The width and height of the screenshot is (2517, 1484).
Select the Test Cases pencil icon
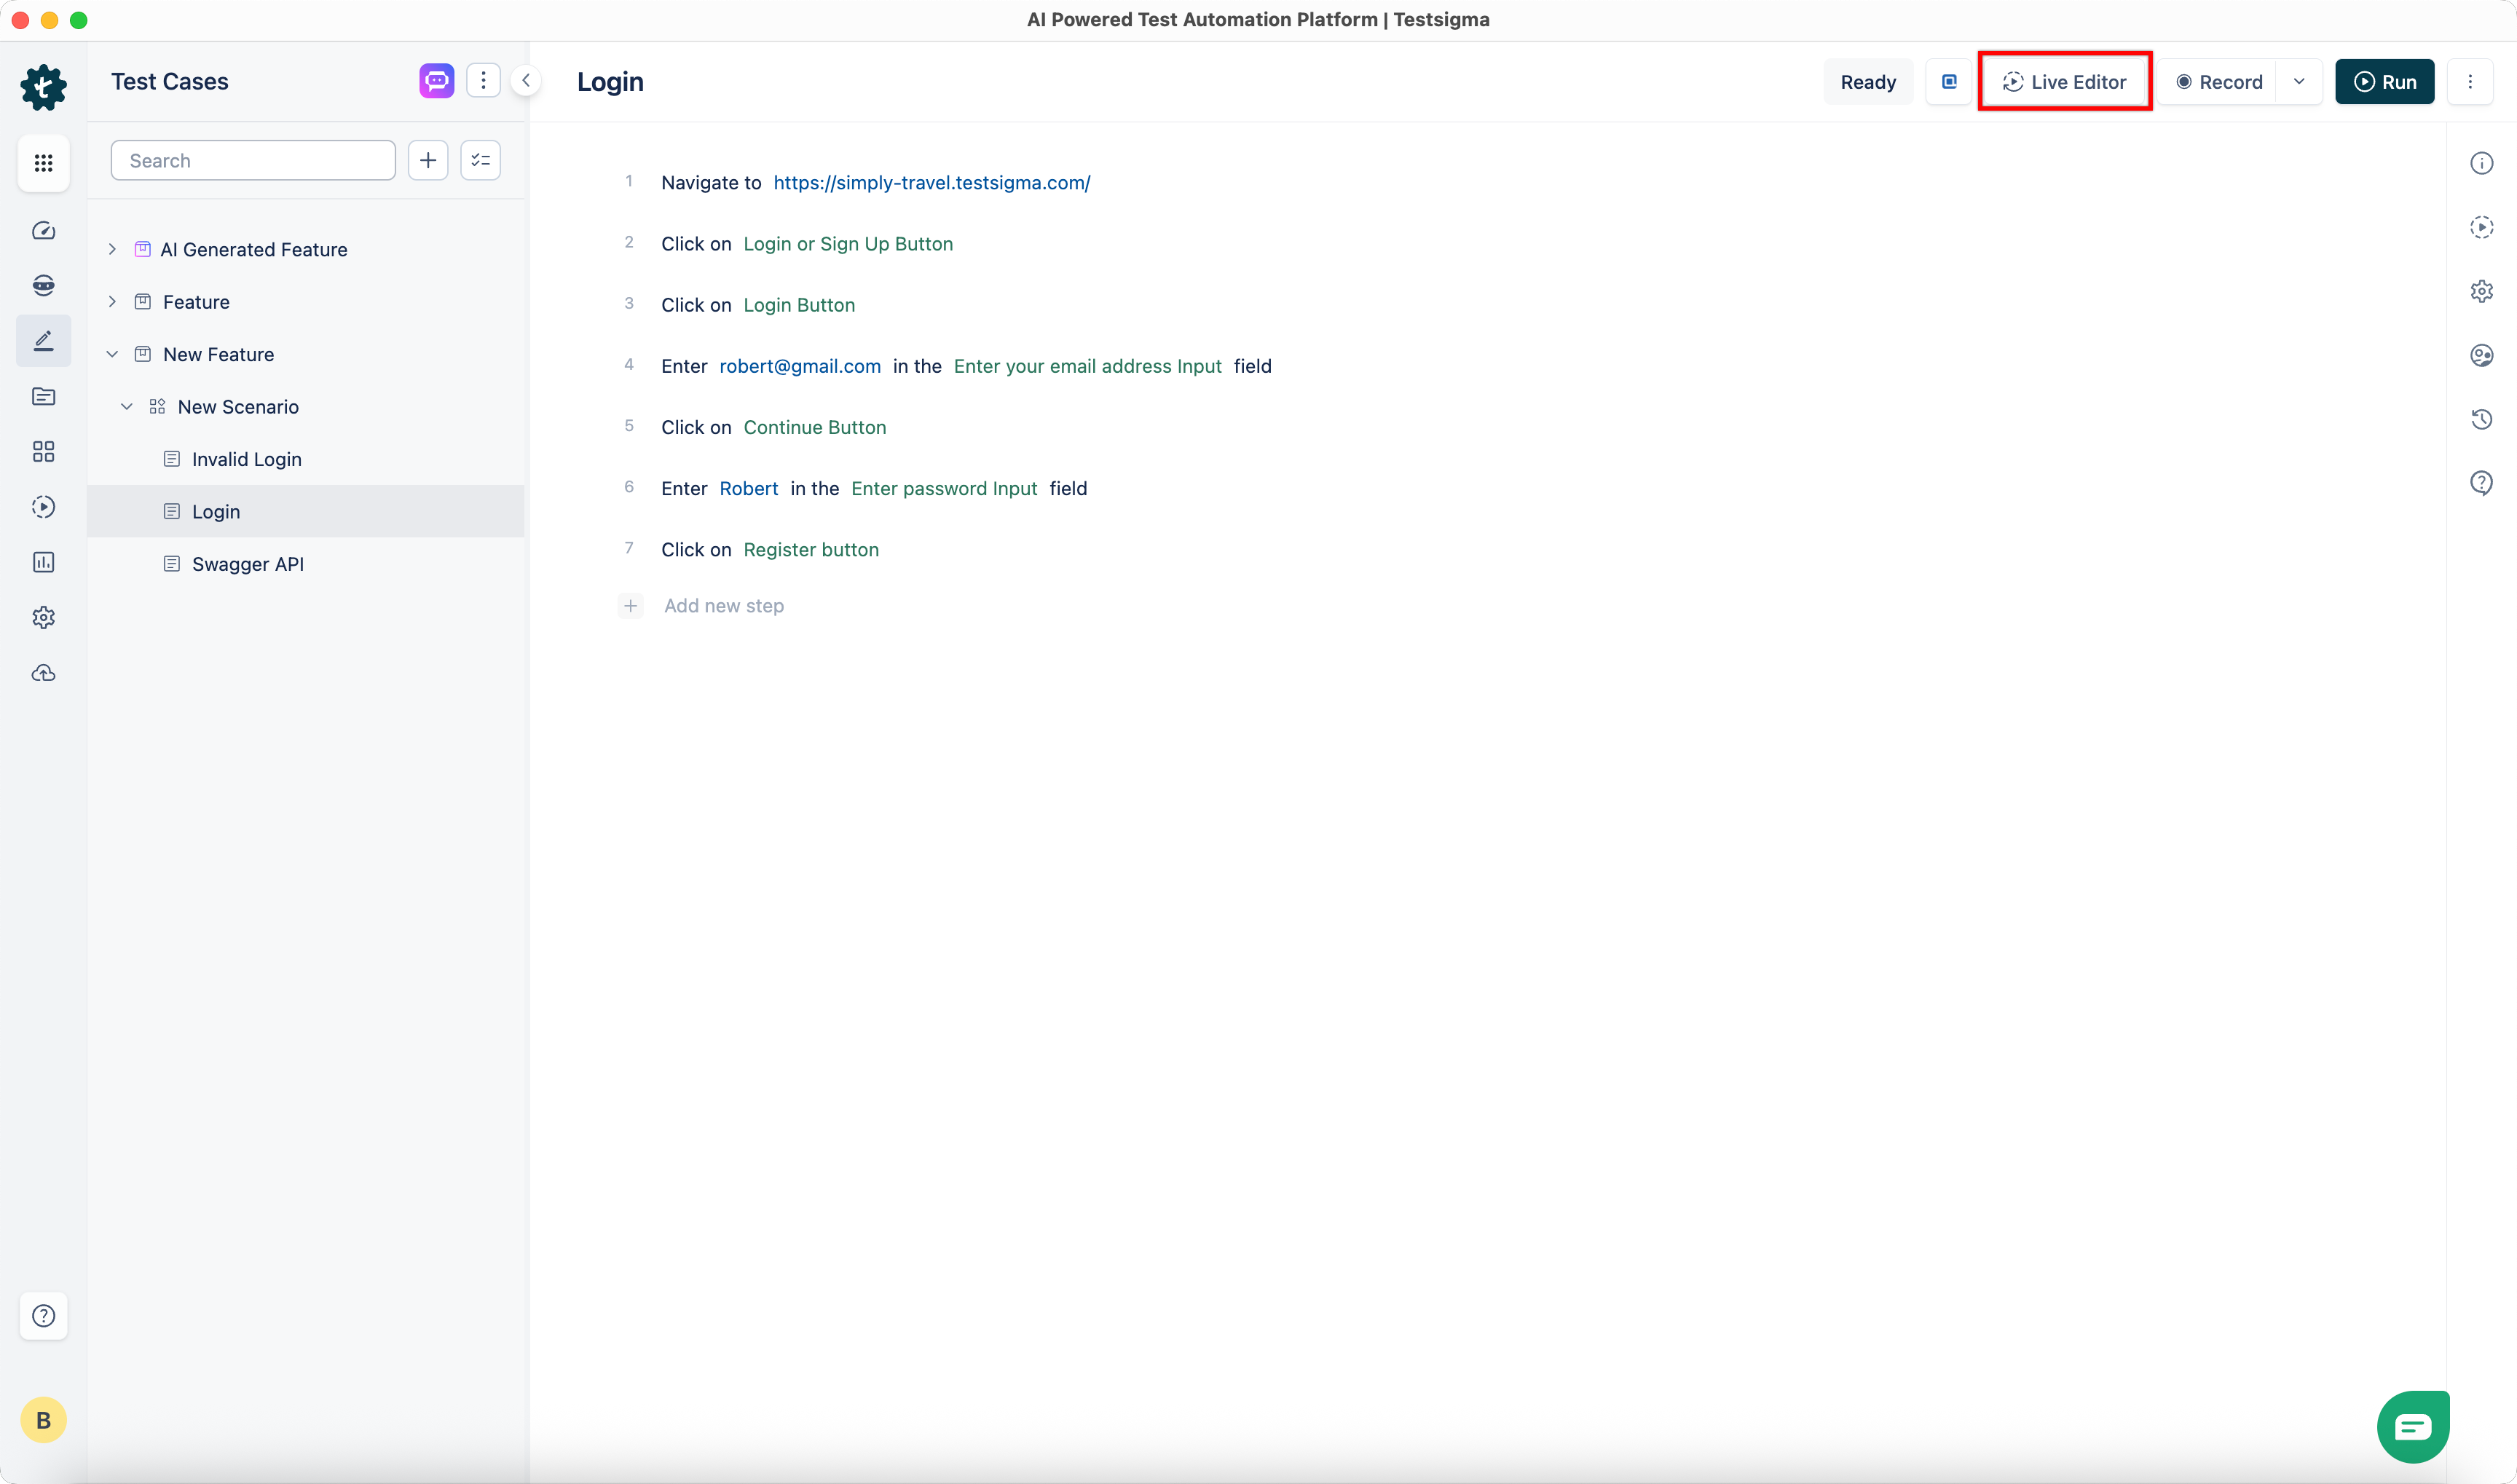[x=43, y=340]
